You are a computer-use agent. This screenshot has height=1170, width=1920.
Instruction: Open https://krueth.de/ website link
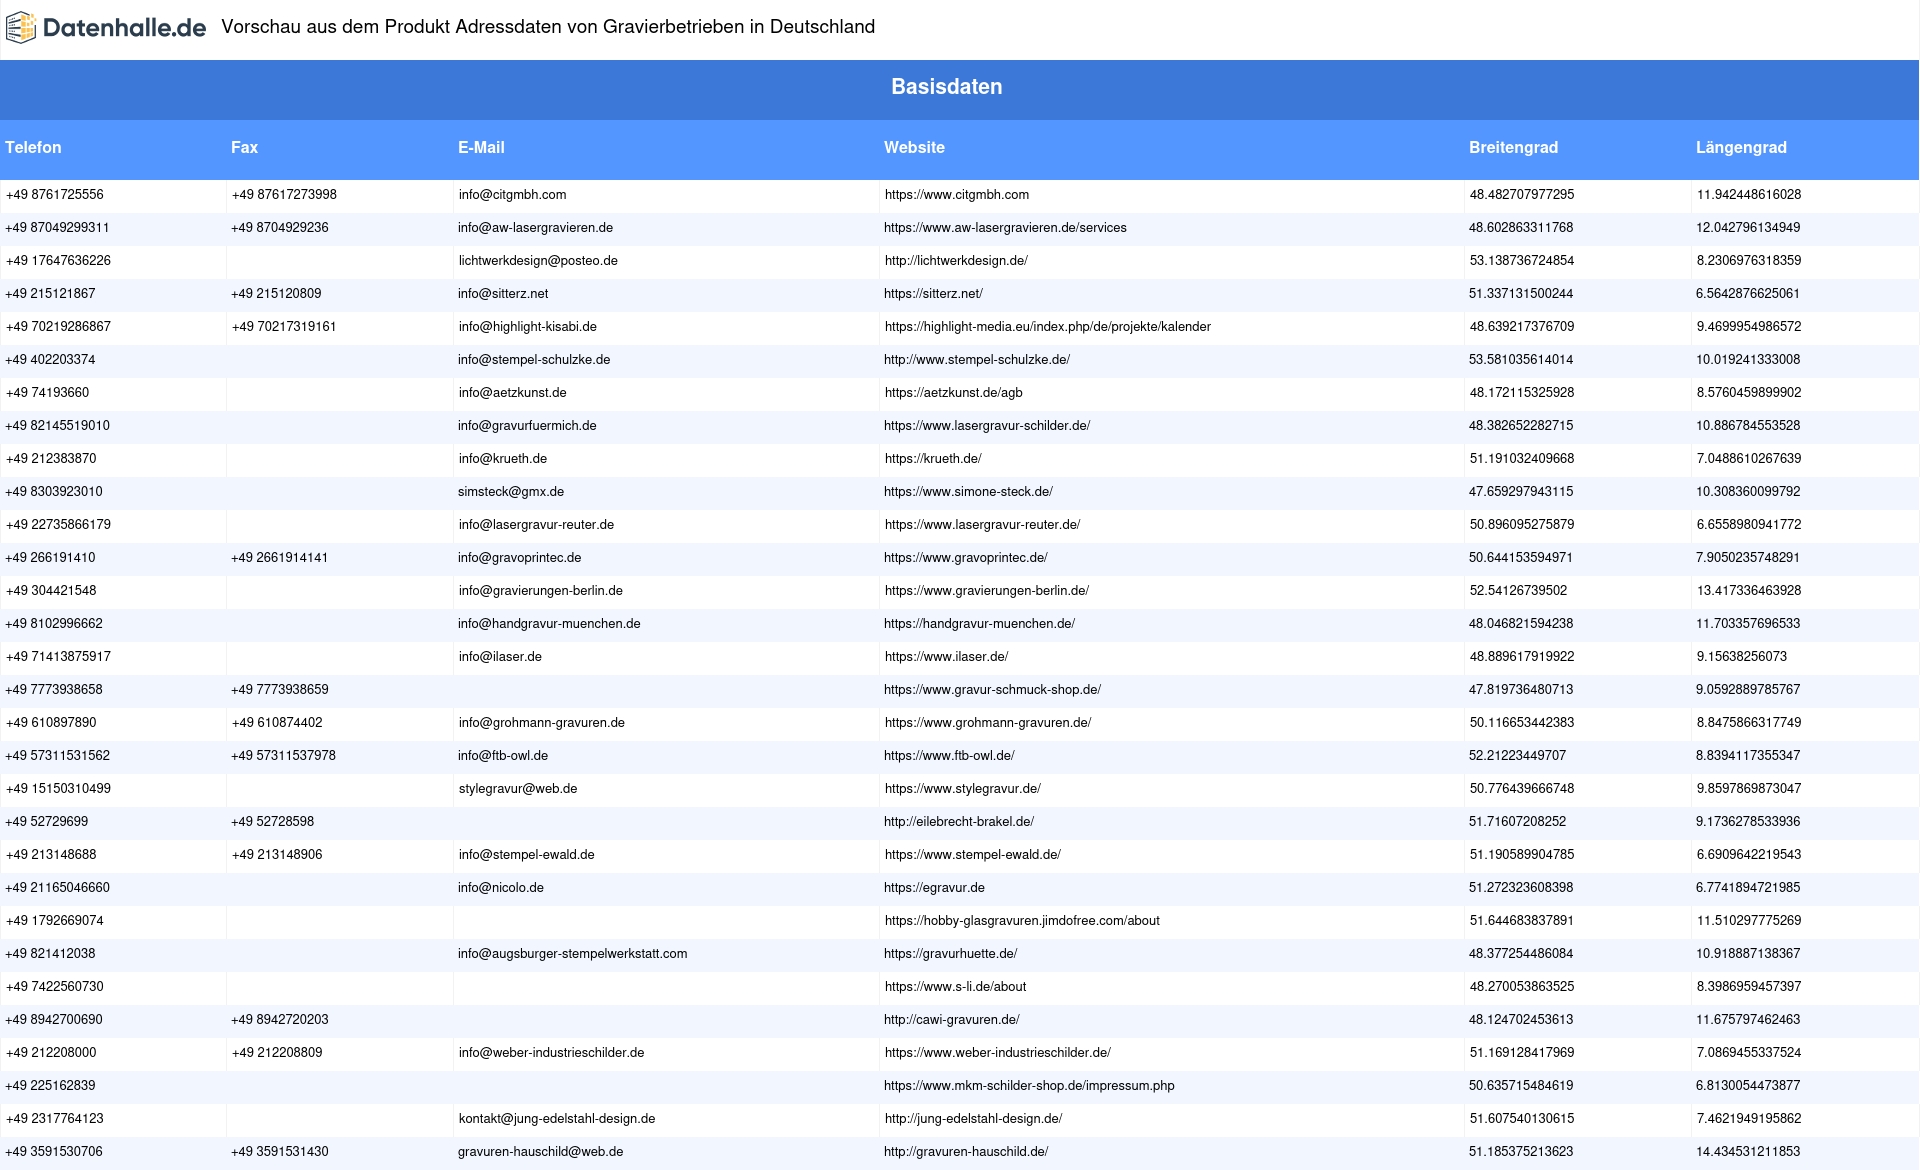coord(933,459)
